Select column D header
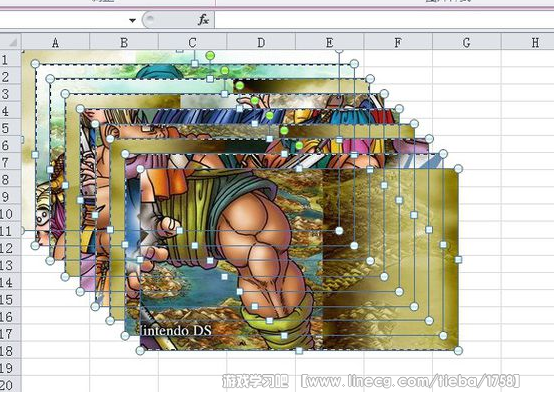 tap(261, 42)
